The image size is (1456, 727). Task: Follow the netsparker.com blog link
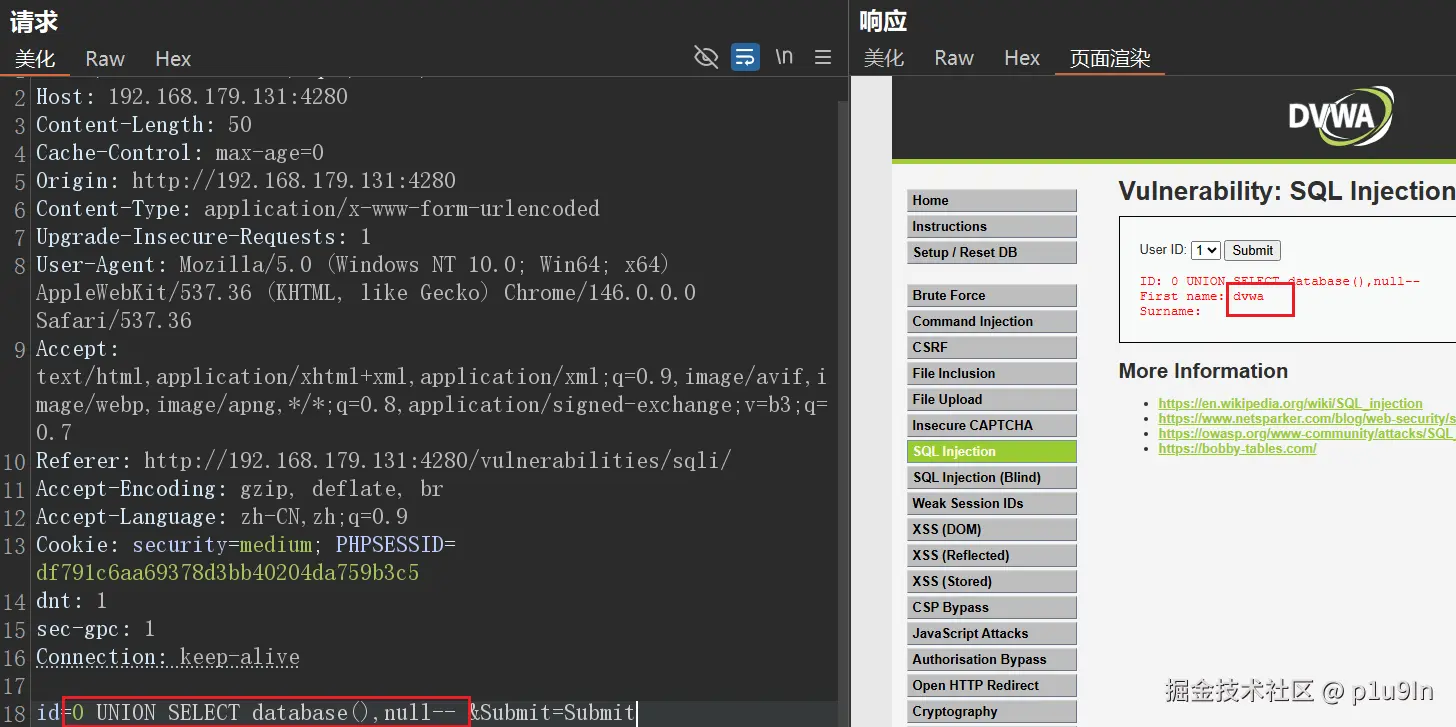1307,419
